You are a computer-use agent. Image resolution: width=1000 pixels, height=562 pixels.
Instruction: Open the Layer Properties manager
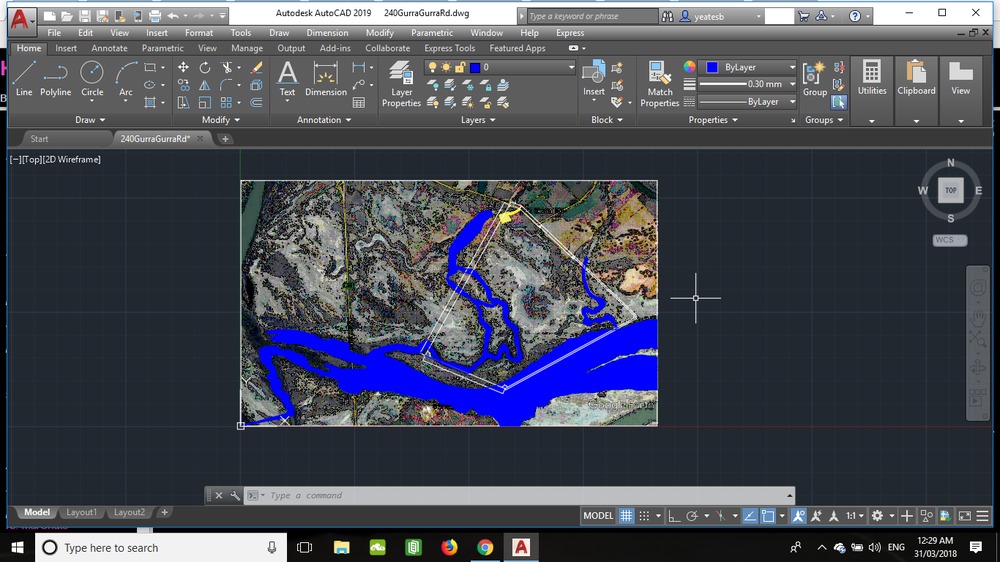pos(401,84)
